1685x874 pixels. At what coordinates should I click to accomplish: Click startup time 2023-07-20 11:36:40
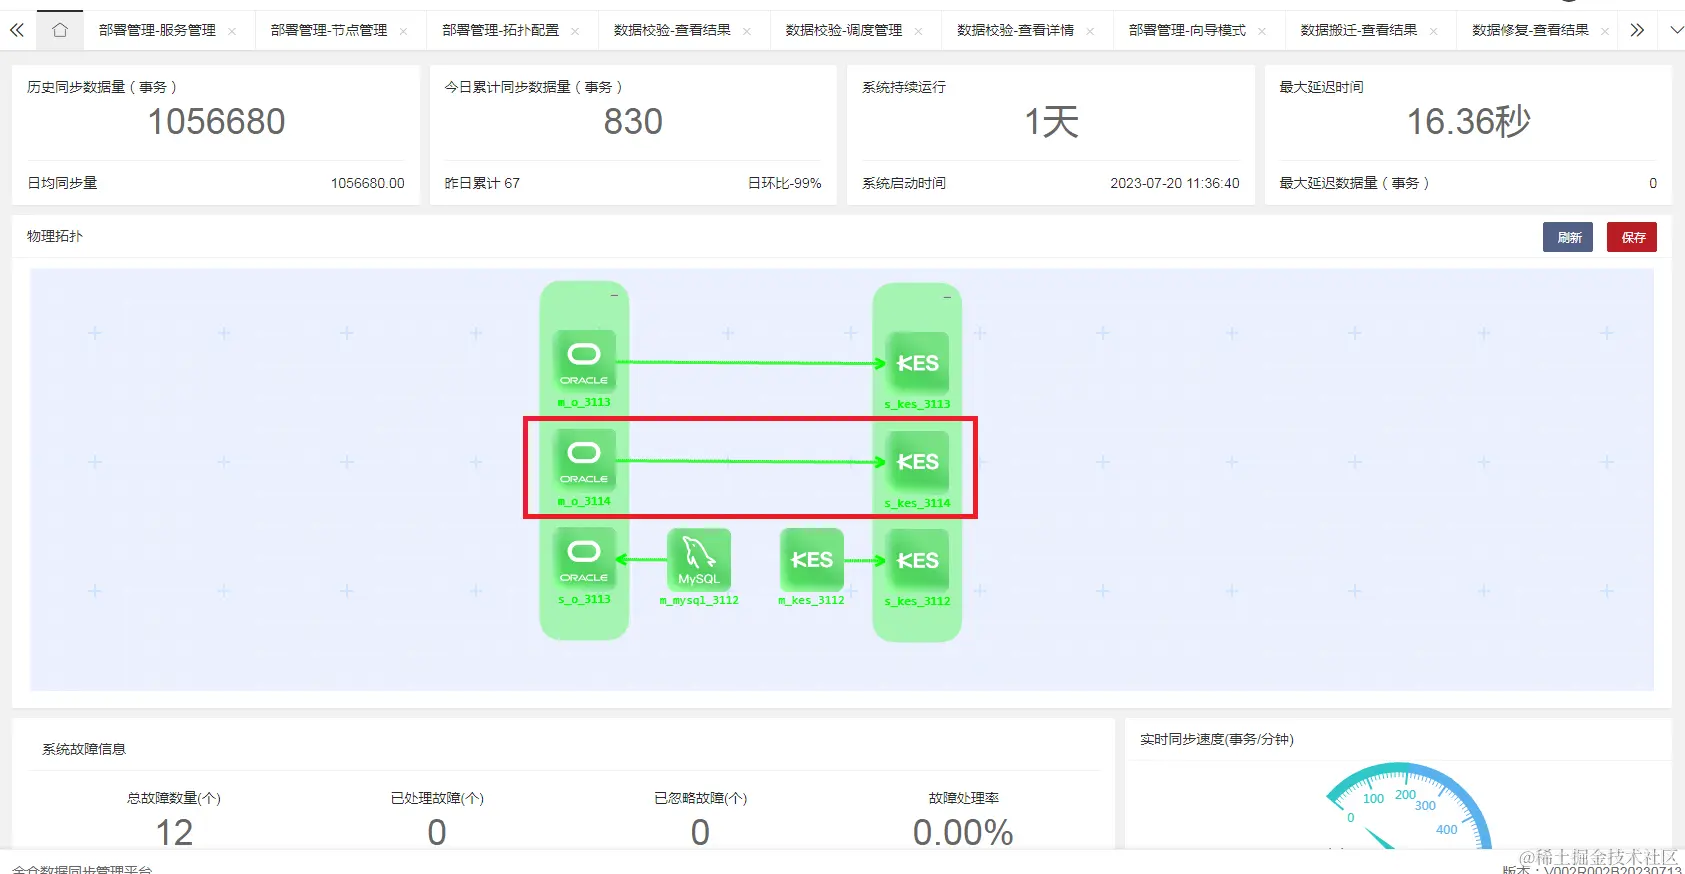1175,183
